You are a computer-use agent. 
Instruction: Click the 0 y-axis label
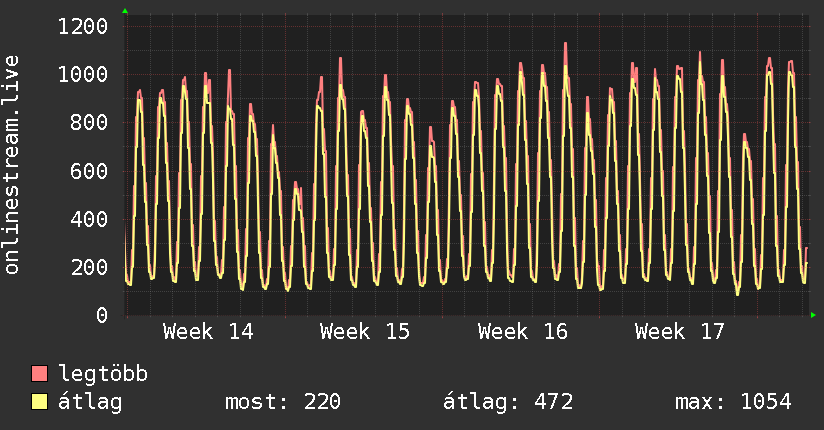click(x=102, y=315)
